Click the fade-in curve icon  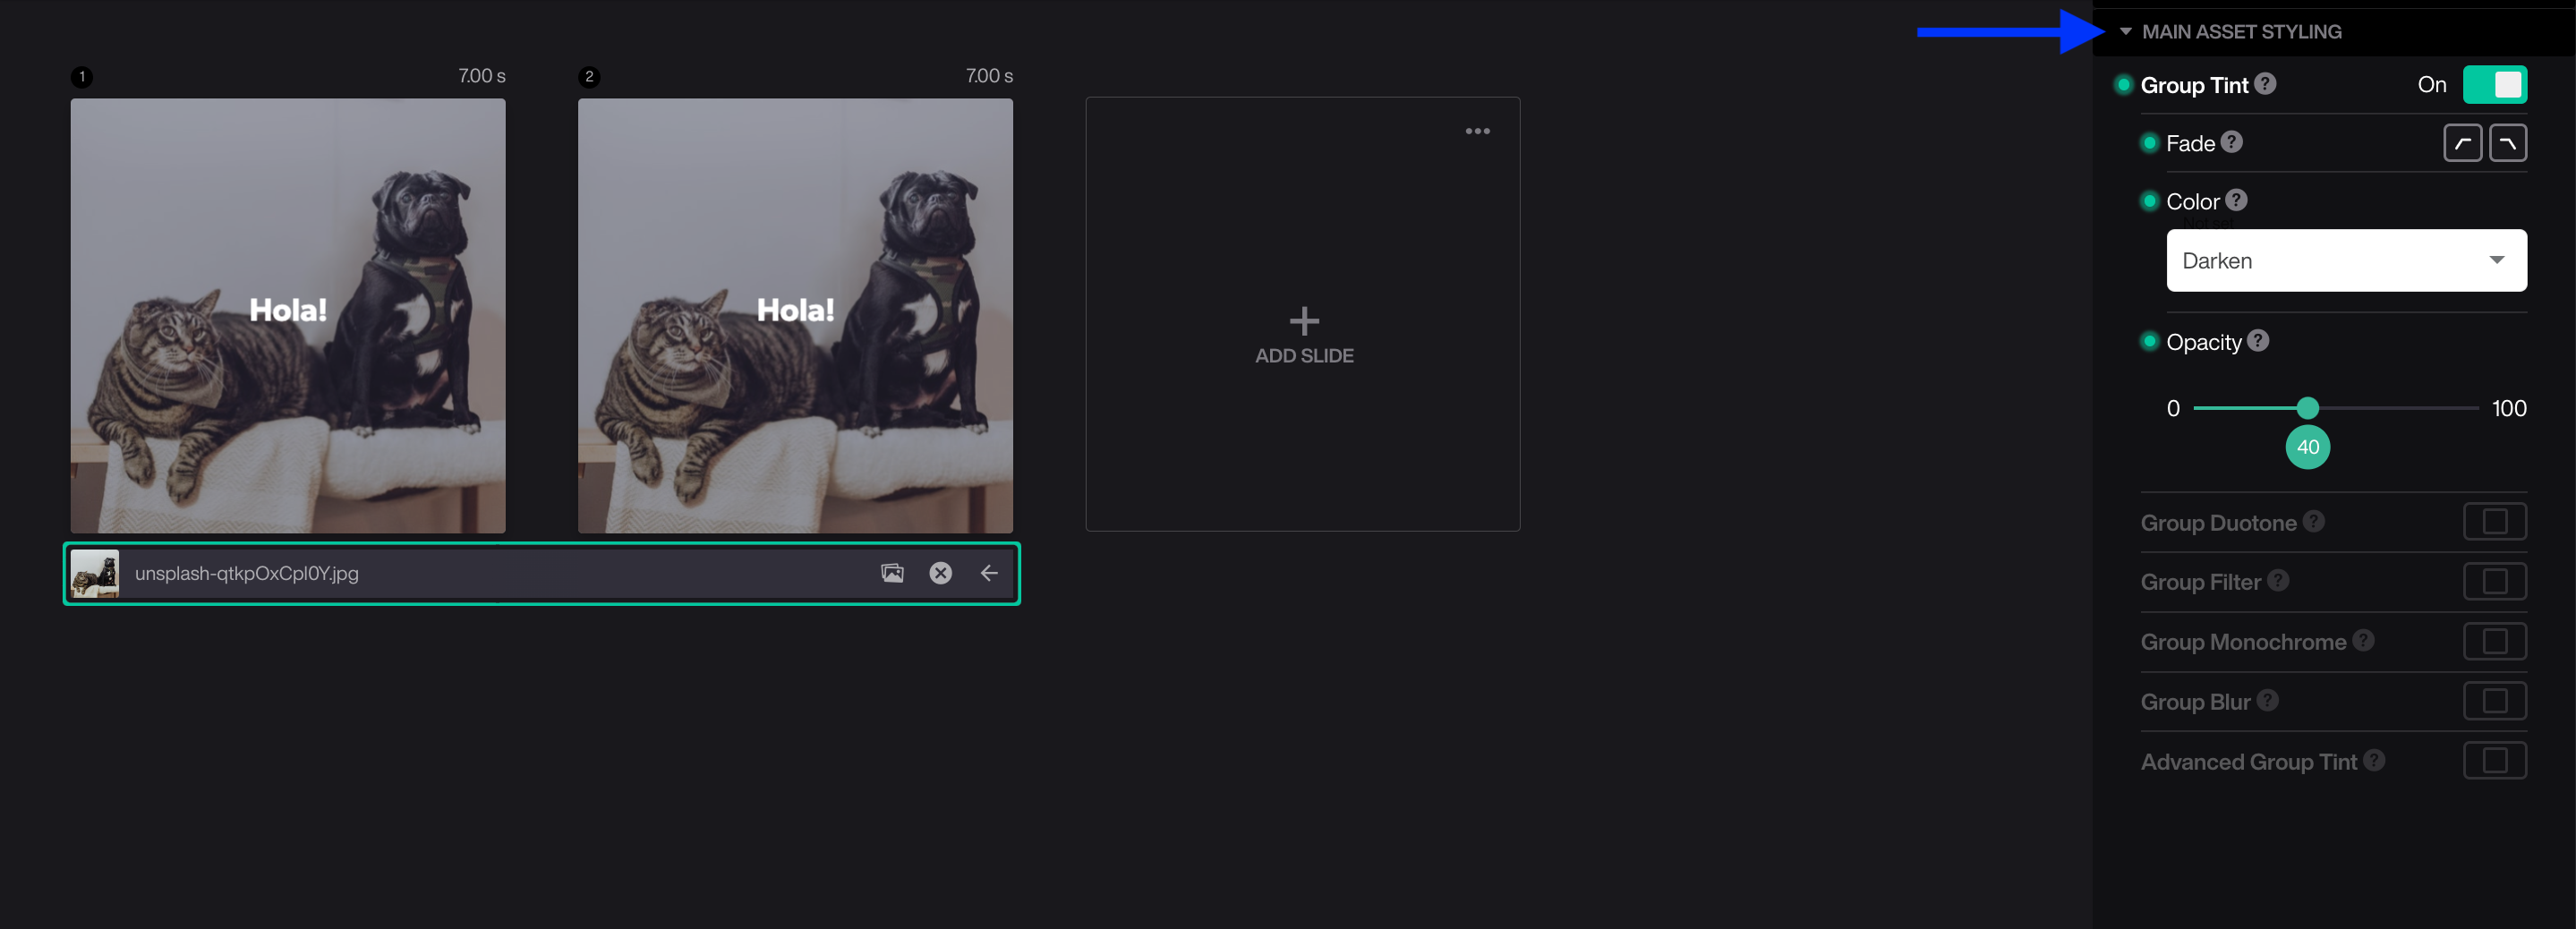click(x=2462, y=143)
